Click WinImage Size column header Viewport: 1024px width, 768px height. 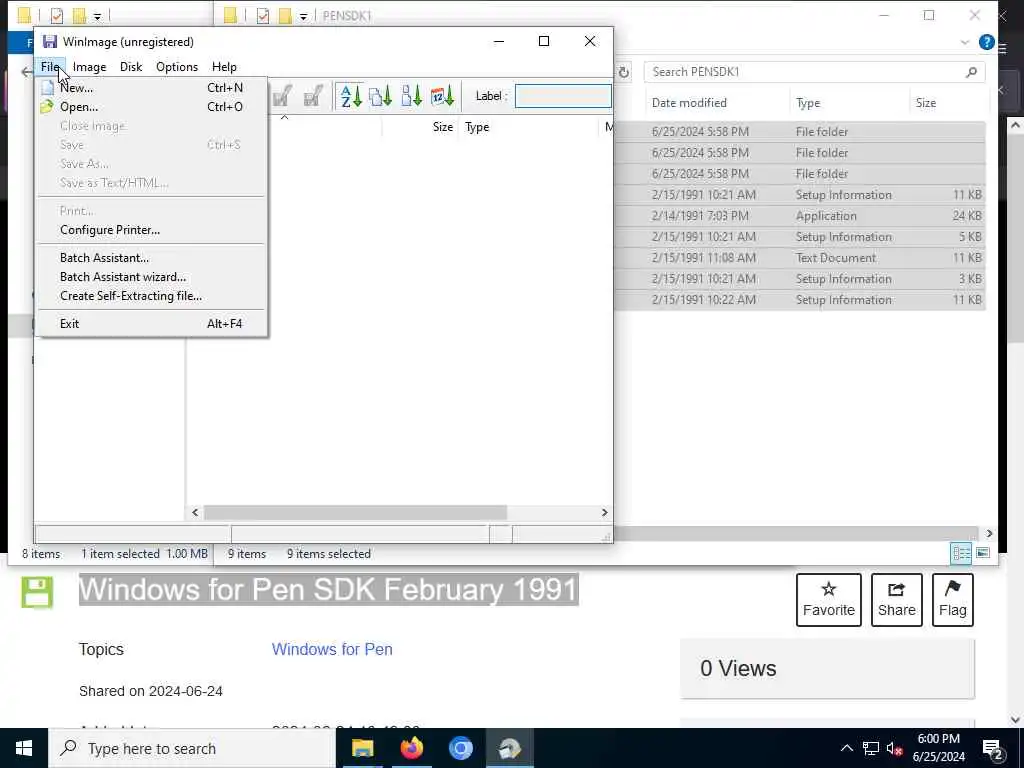point(442,127)
